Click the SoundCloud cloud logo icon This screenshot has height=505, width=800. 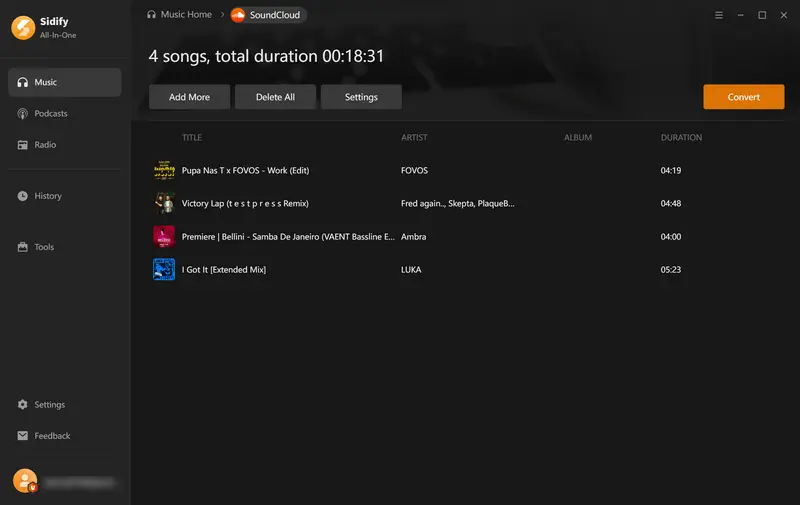pos(238,15)
